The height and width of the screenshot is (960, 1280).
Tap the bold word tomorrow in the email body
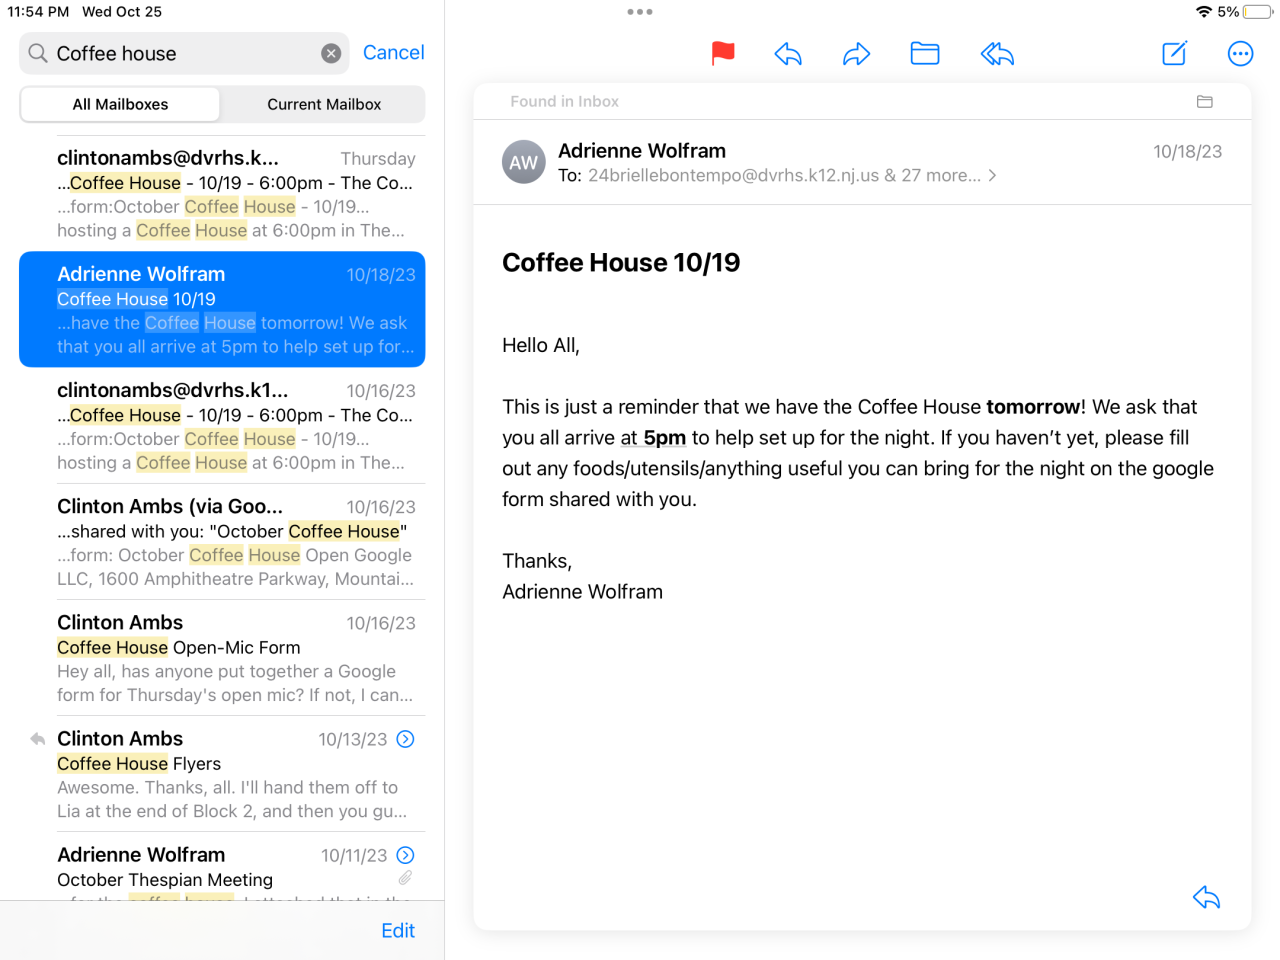[1033, 407]
